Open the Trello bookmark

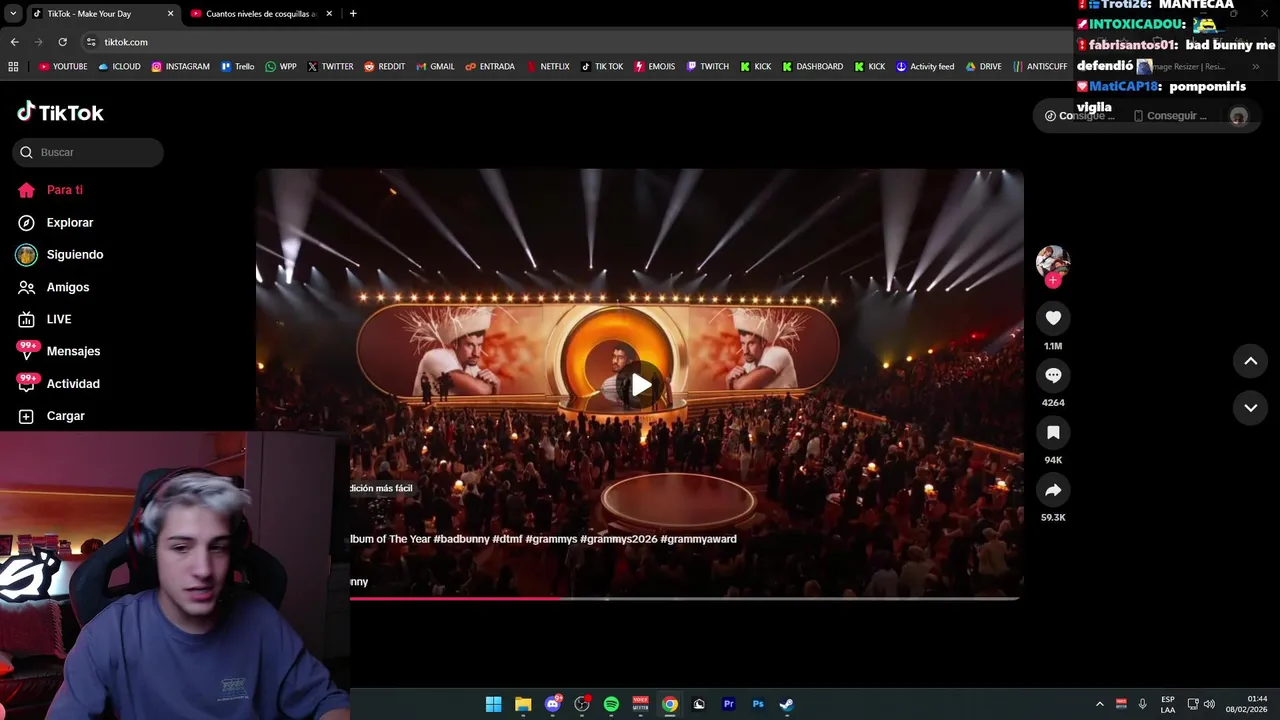pos(238,66)
